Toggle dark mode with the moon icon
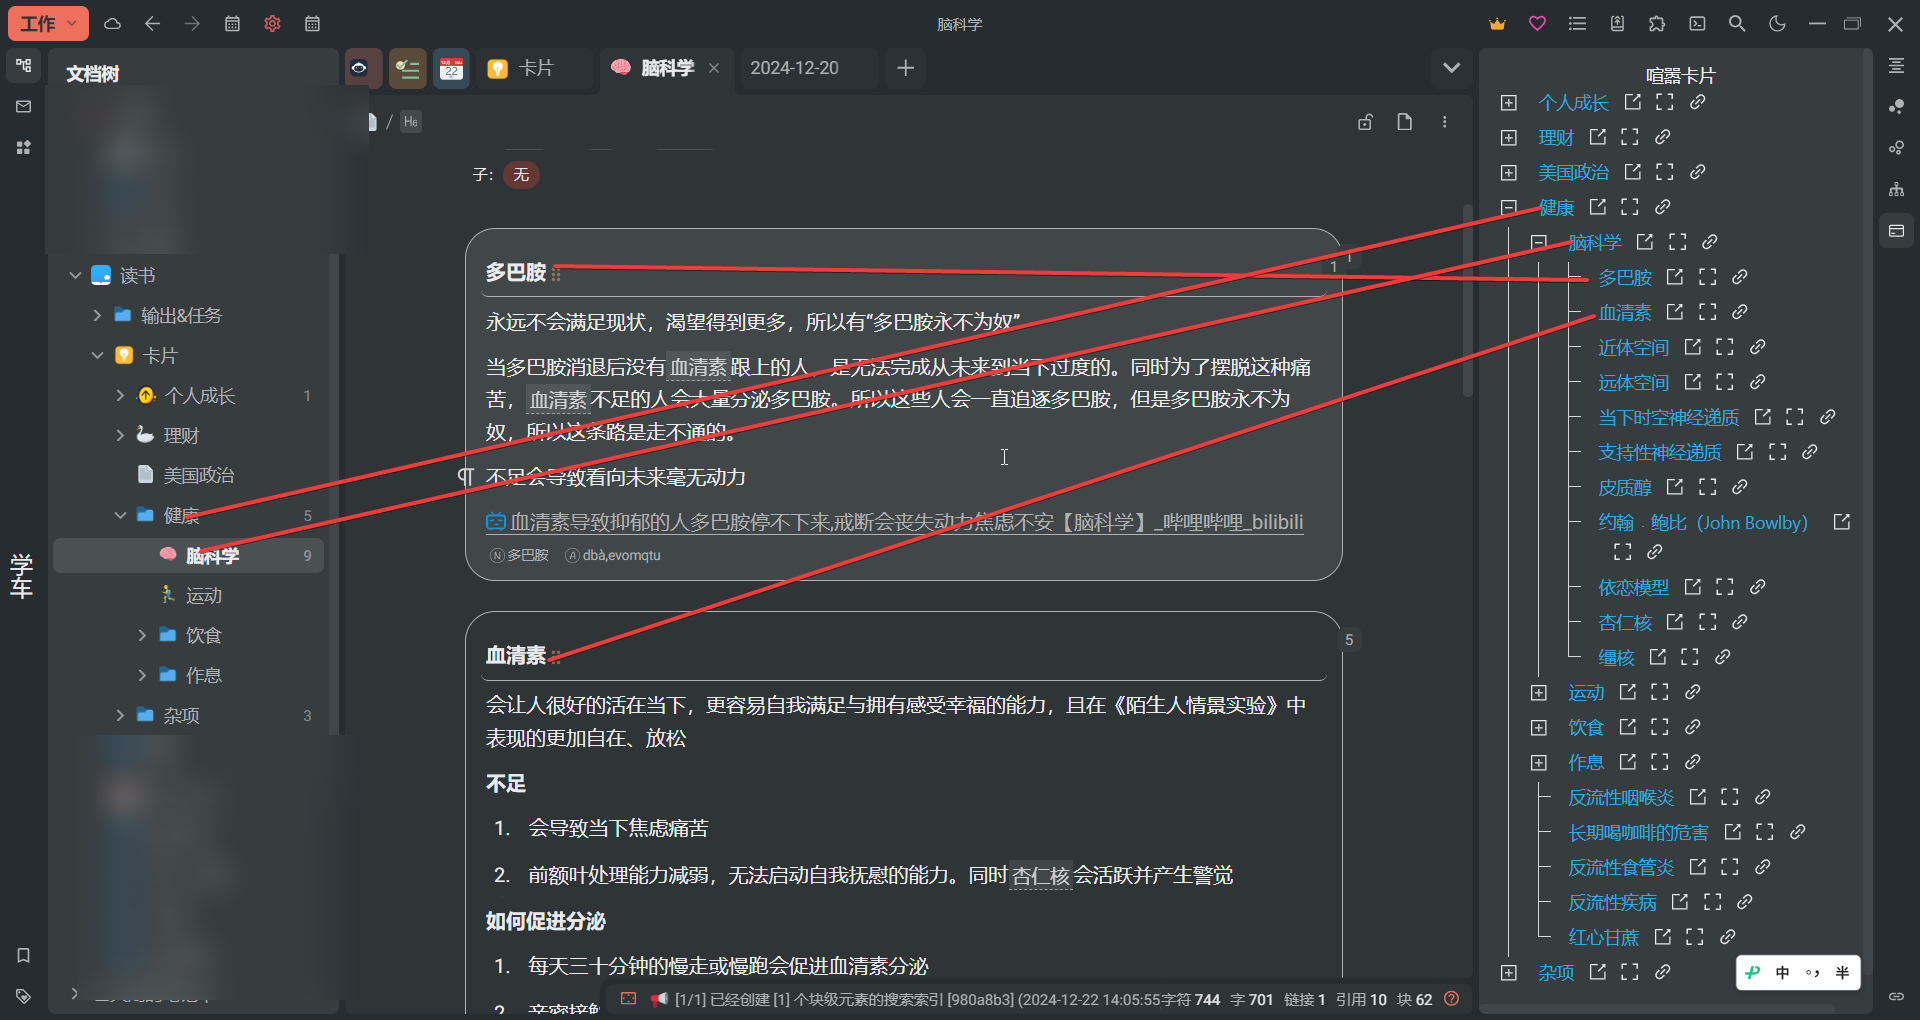 point(1777,24)
